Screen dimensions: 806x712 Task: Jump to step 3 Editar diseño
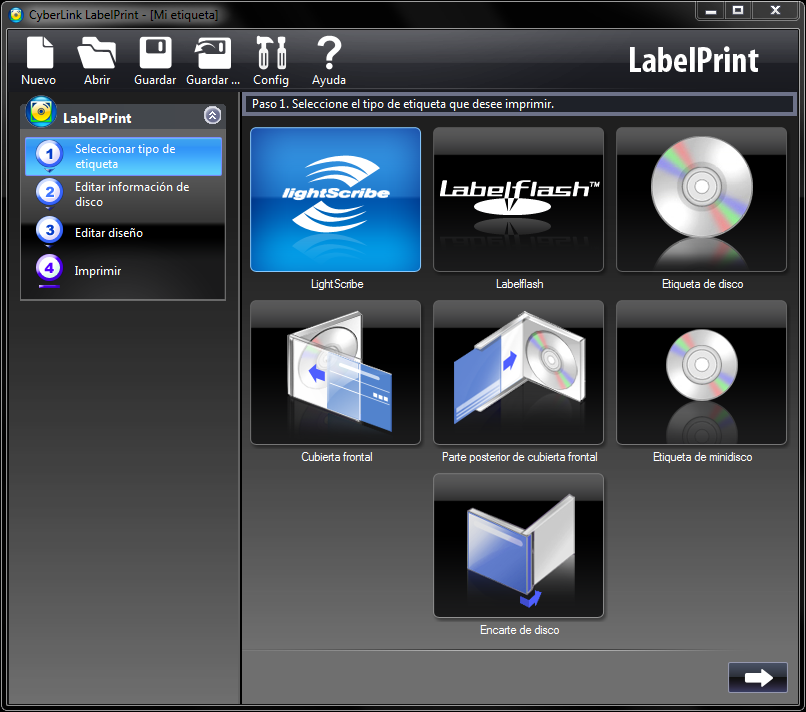pyautogui.click(x=108, y=233)
